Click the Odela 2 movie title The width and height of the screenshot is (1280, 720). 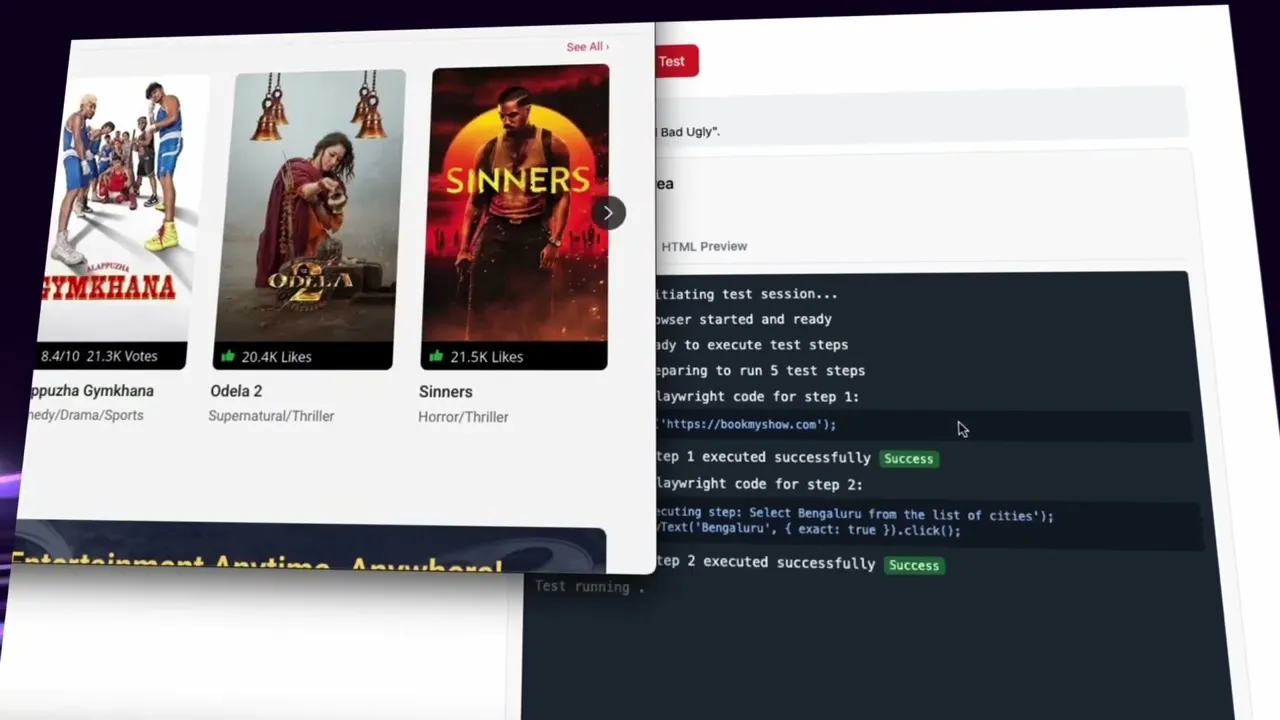[236, 391]
